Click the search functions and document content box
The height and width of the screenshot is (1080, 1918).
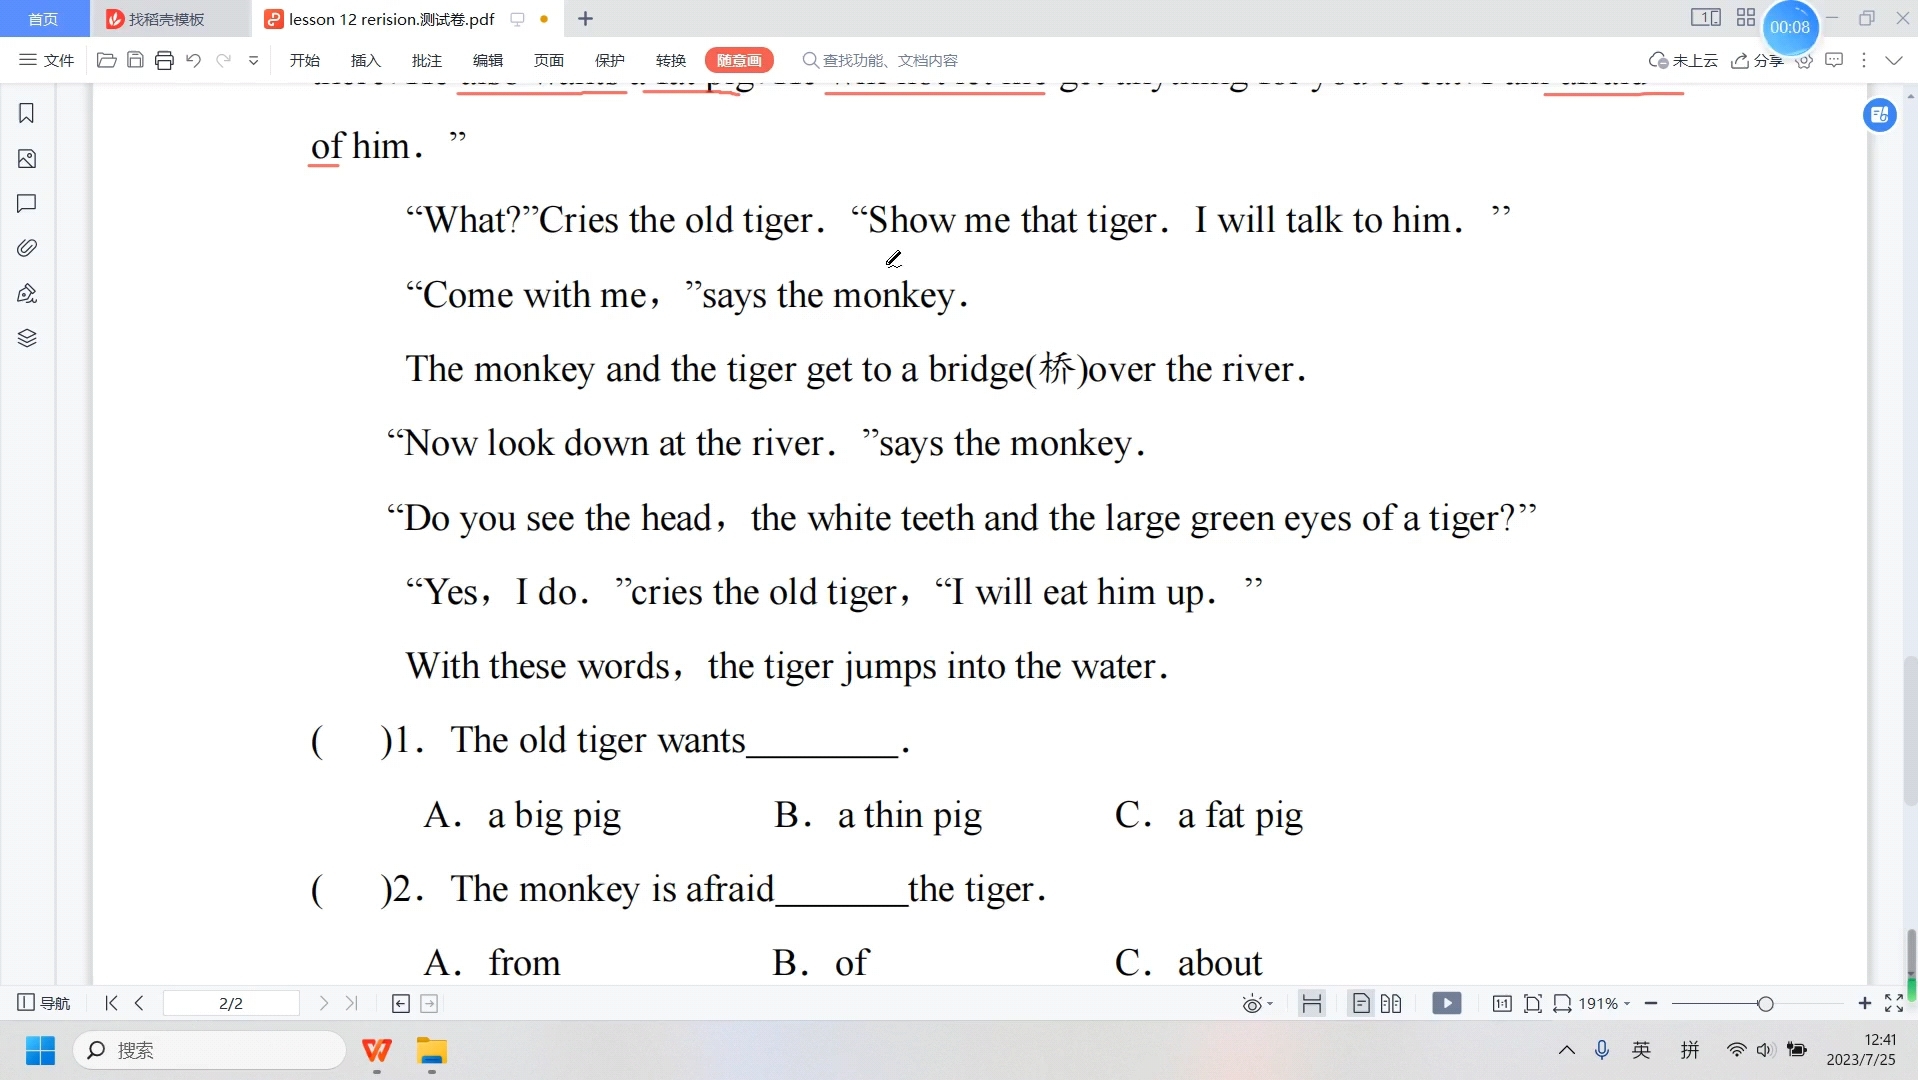(x=881, y=60)
